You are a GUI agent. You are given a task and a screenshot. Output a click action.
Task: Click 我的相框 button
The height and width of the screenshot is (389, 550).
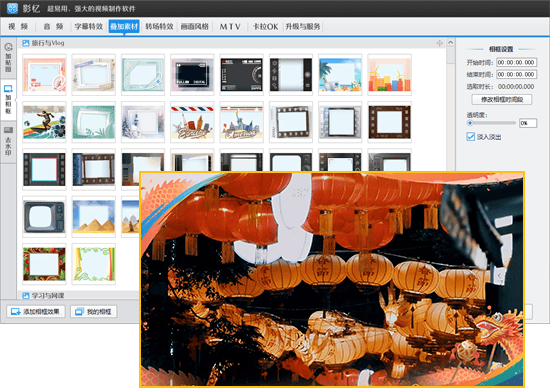tap(94, 311)
